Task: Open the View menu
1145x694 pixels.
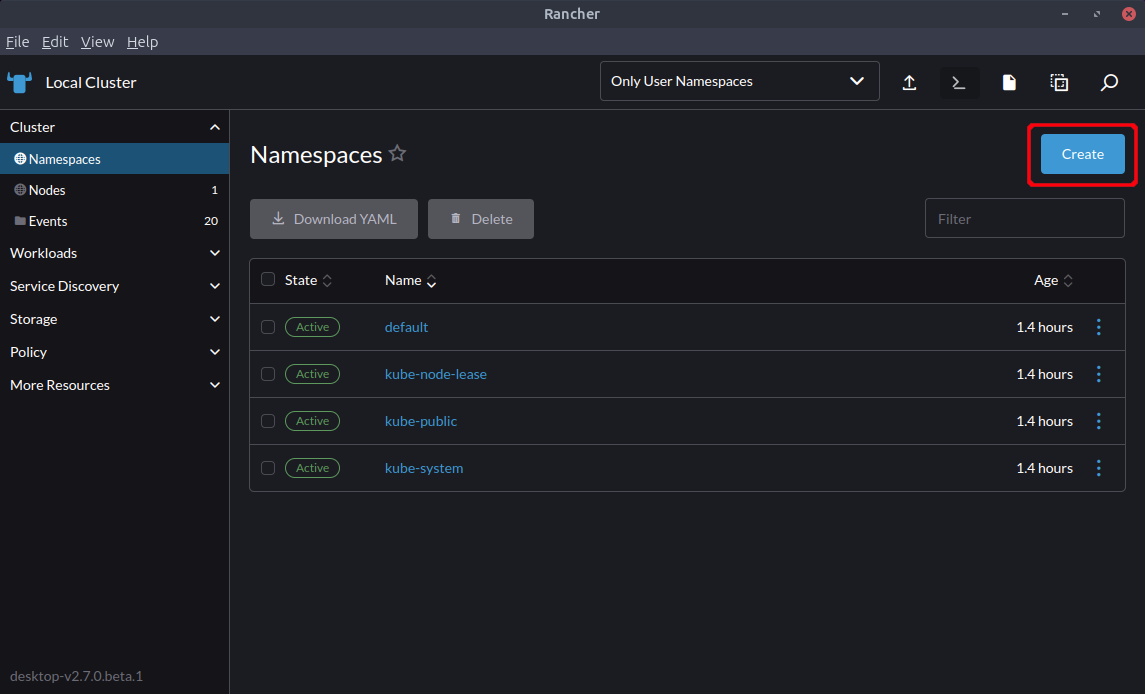Action: coord(97,42)
